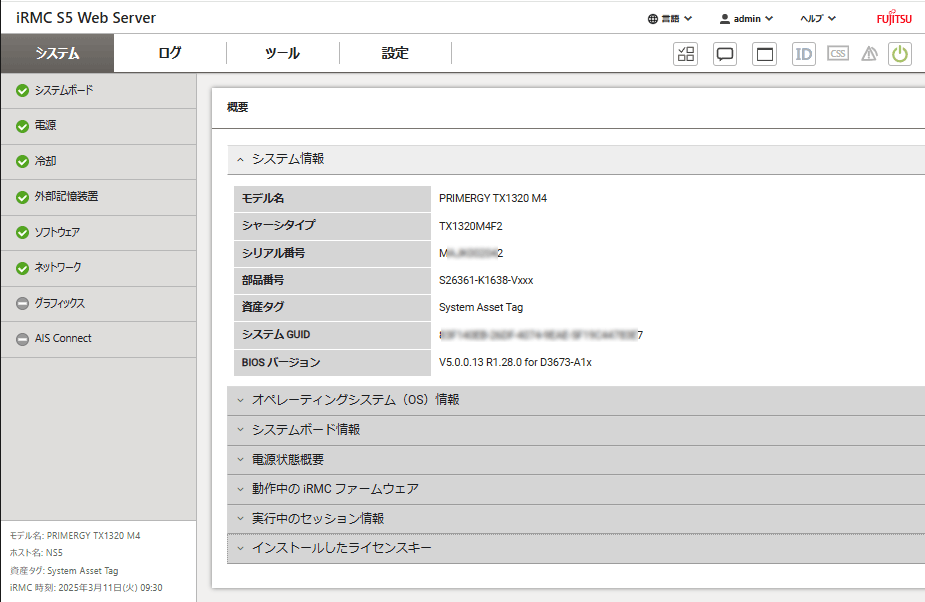Open the admin user dropdown menu
The width and height of the screenshot is (925, 602).
click(746, 19)
